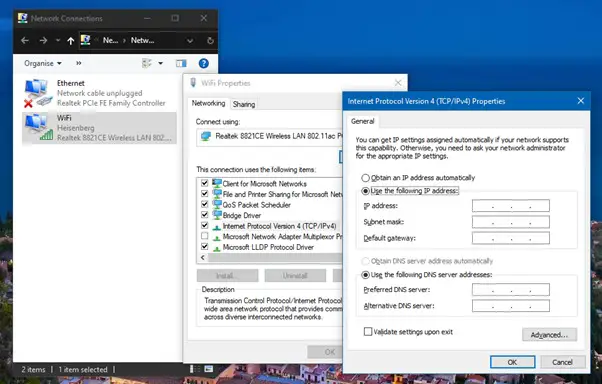This screenshot has height=384, width=602.
Task: Select the General tab
Action: pos(362,121)
